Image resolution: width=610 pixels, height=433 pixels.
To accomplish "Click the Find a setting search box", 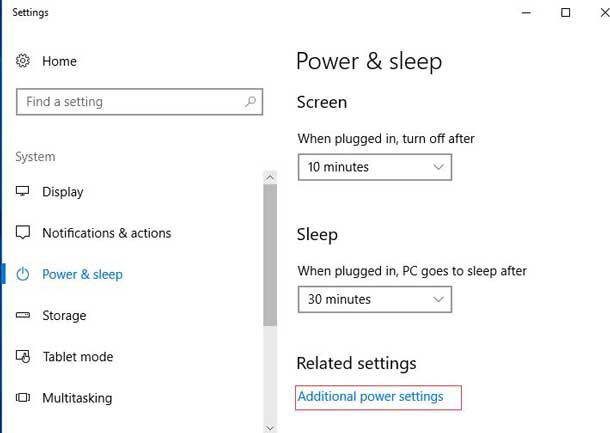I will [x=139, y=102].
